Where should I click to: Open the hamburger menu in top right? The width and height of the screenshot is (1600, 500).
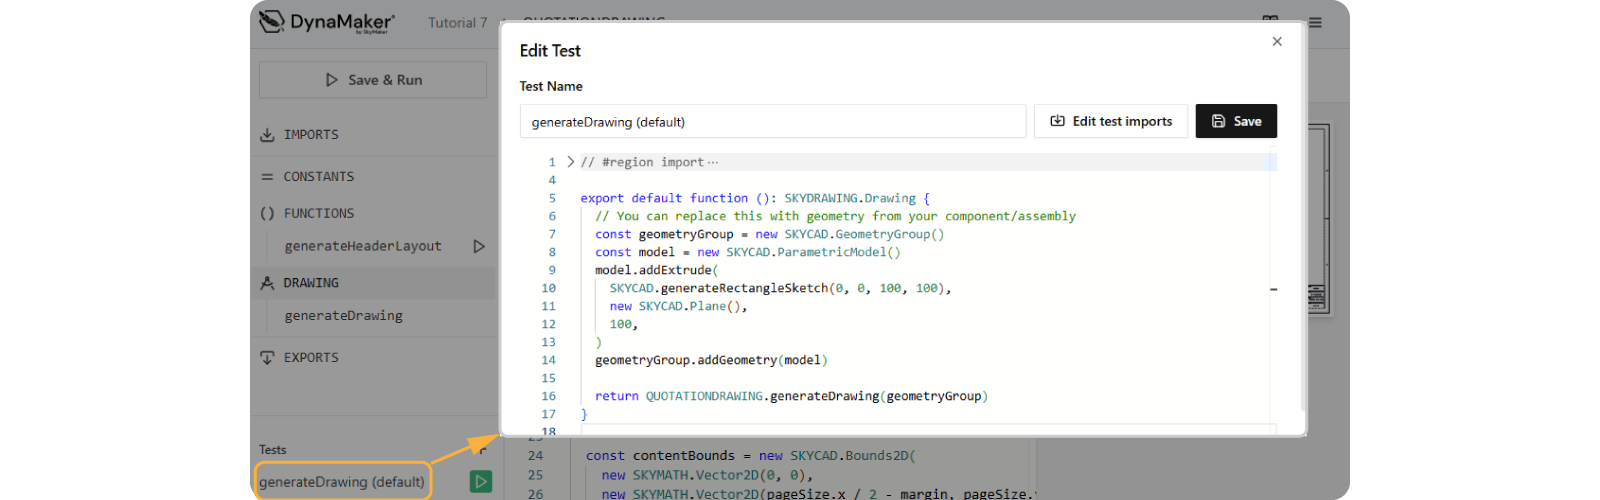click(1315, 22)
